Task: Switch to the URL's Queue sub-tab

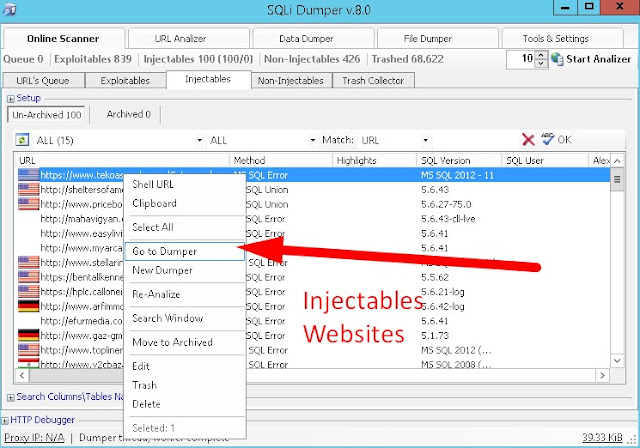Action: pos(44,80)
